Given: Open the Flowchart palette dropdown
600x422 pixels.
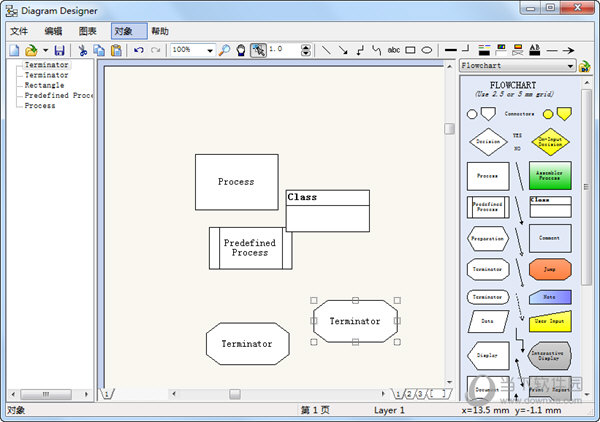Looking at the screenshot, I should pos(570,66).
